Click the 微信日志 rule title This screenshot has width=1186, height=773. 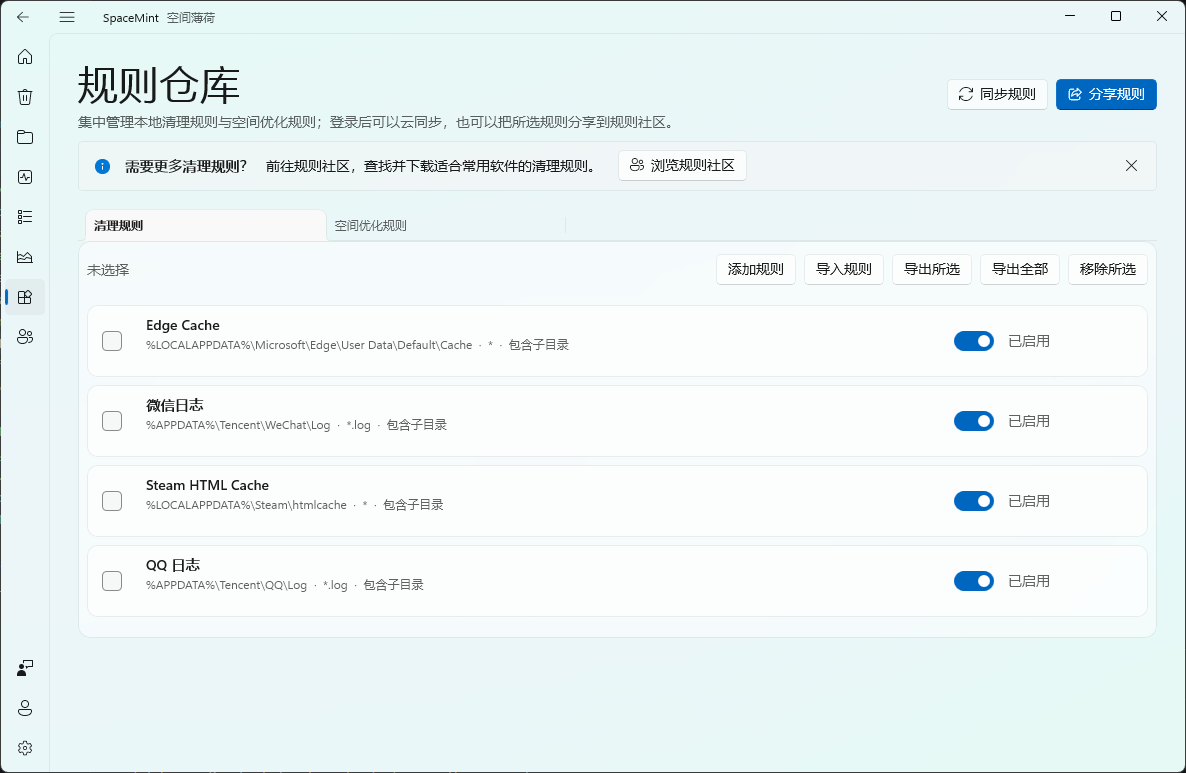(x=175, y=405)
